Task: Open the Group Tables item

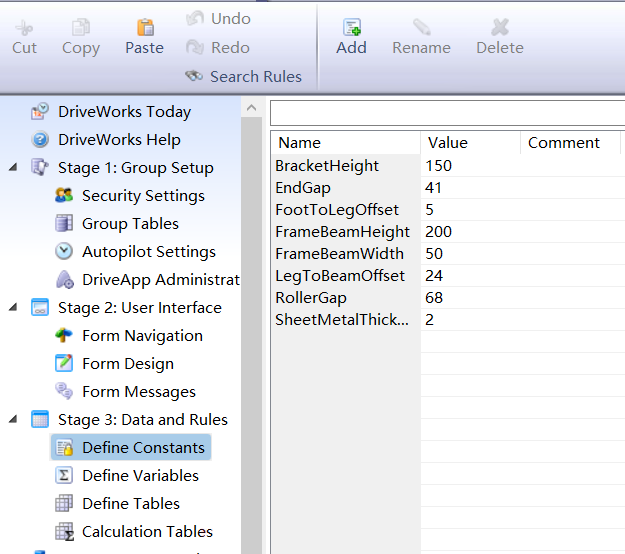Action: coord(130,224)
